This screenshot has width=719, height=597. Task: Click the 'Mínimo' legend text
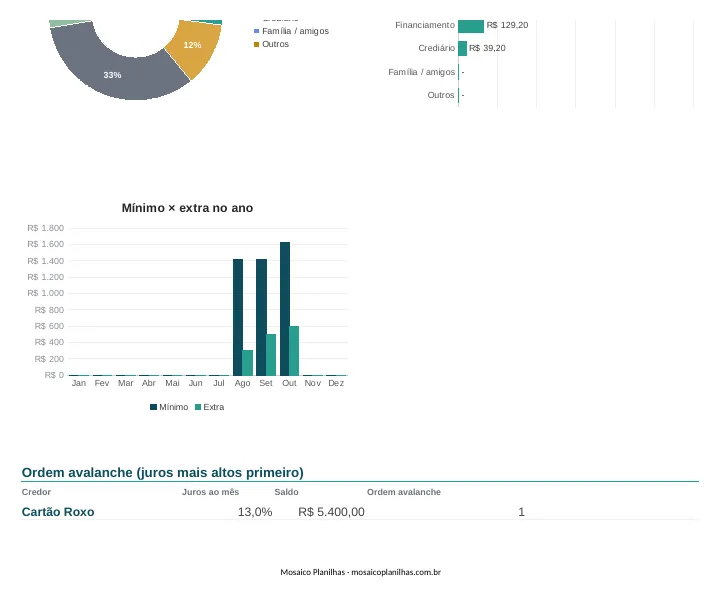click(x=173, y=407)
